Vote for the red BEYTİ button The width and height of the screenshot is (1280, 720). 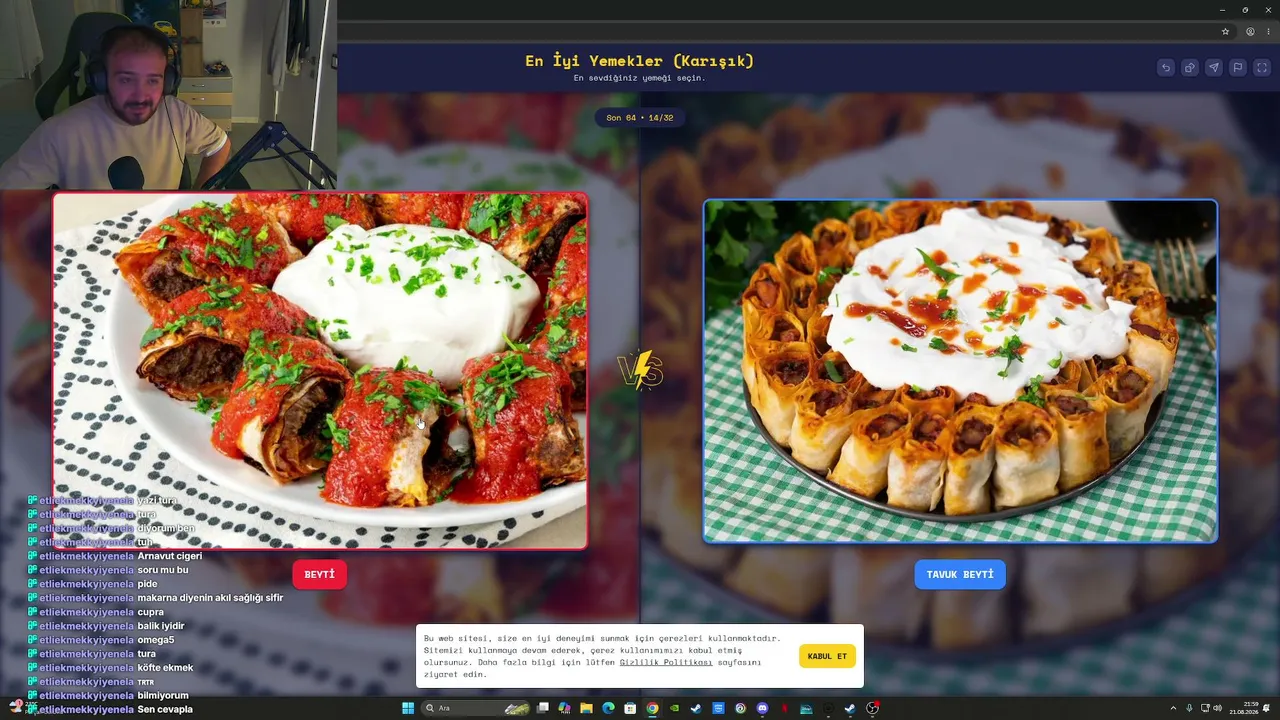(320, 574)
